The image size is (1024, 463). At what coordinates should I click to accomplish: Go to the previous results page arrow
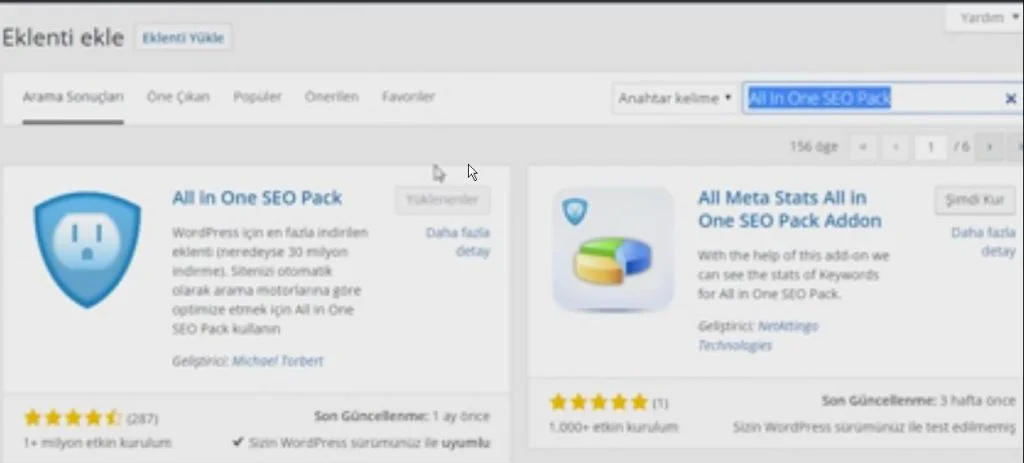895,147
